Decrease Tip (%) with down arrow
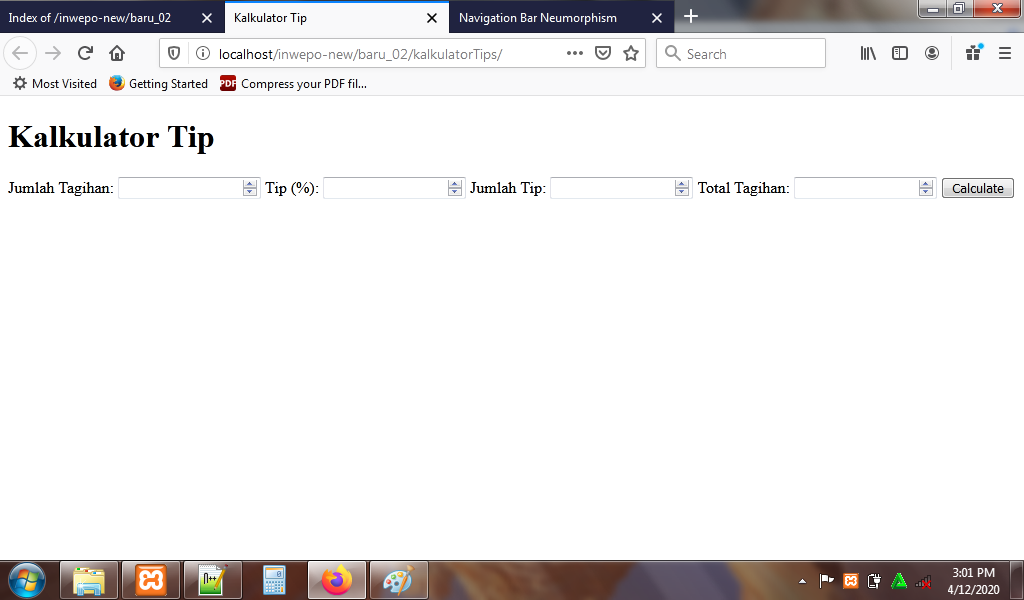The width and height of the screenshot is (1024, 600). tap(455, 193)
